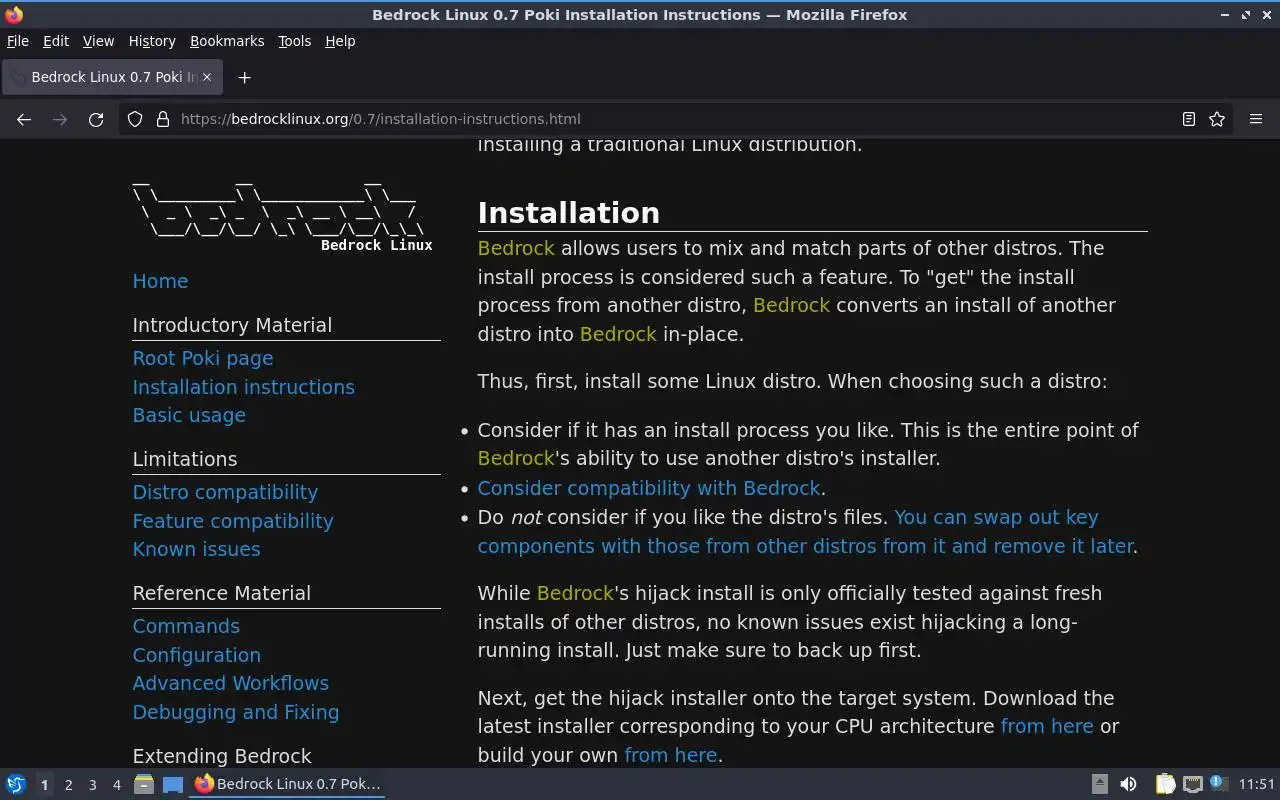Click the 'Introductory Material' sidebar heading
Viewport: 1280px width, 800px height.
click(x=232, y=325)
